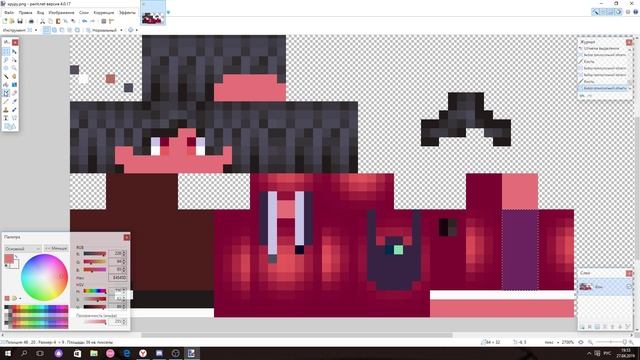Select the Paintbrush tool
Screen dimensions: 640x360
6,93
